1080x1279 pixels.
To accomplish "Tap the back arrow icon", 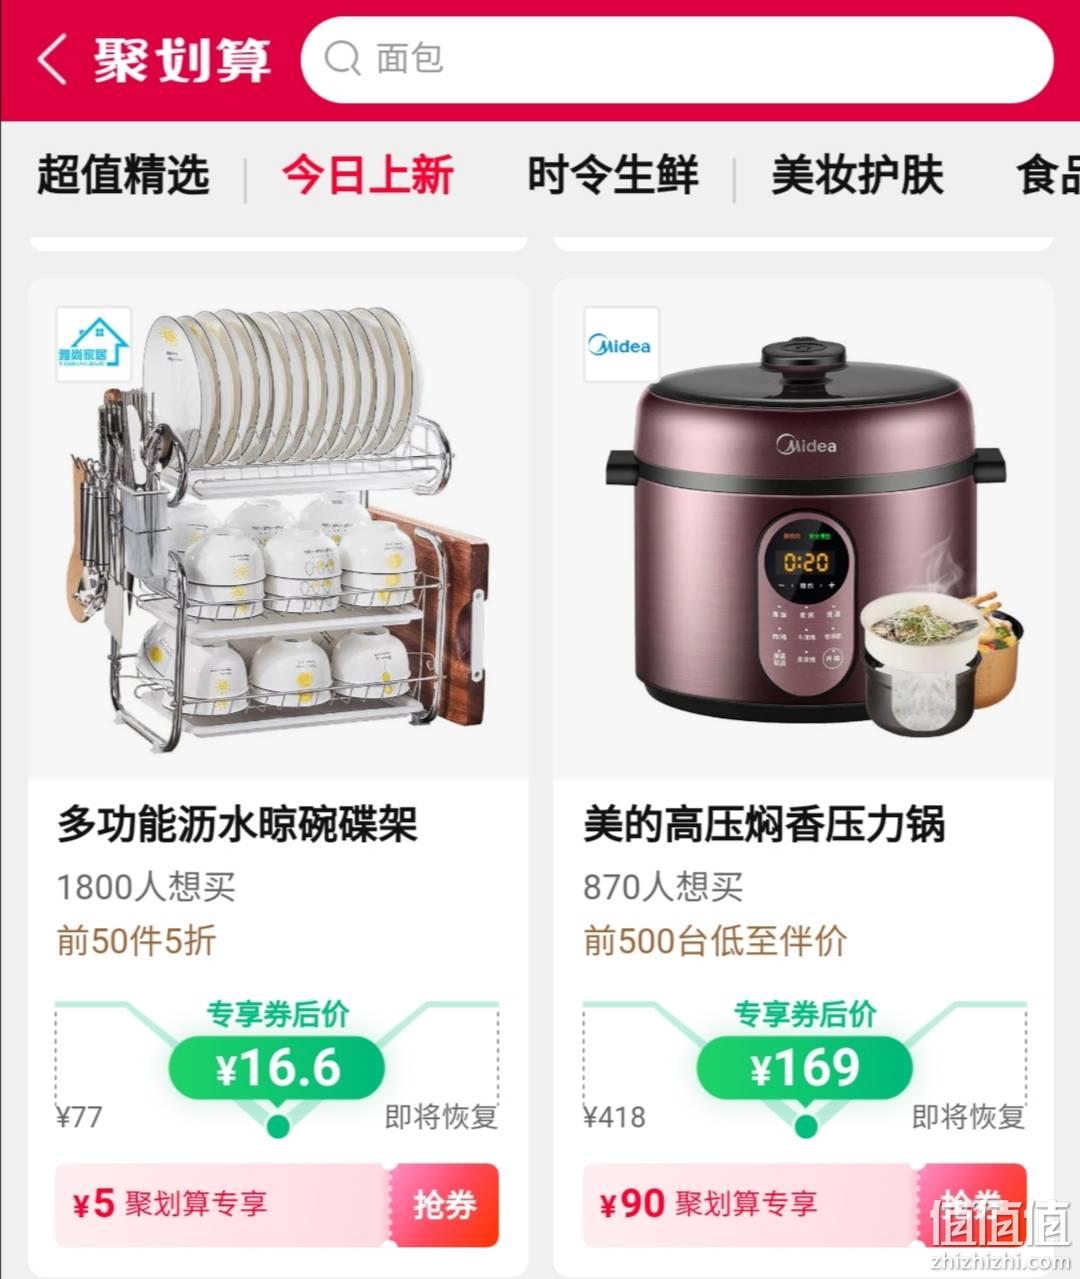I will point(52,60).
